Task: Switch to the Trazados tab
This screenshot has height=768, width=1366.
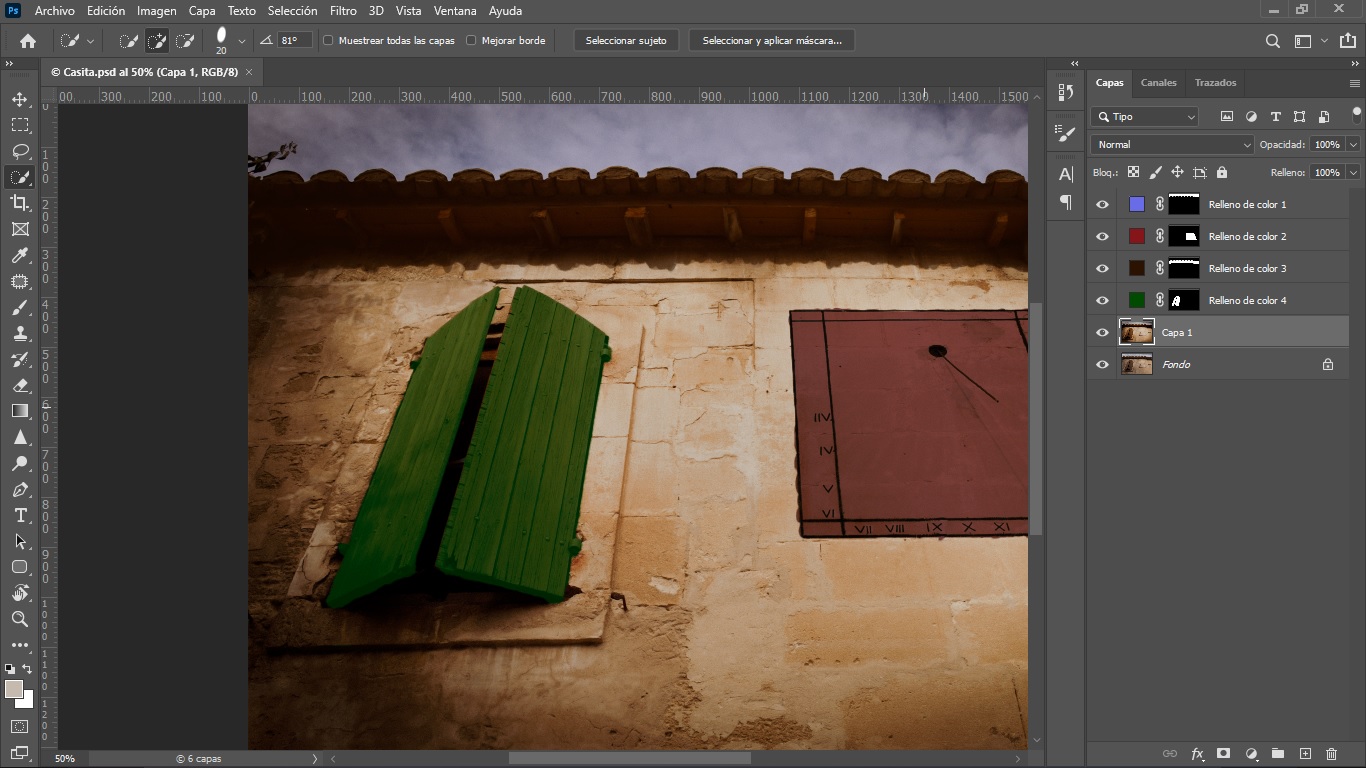Action: coord(1215,83)
